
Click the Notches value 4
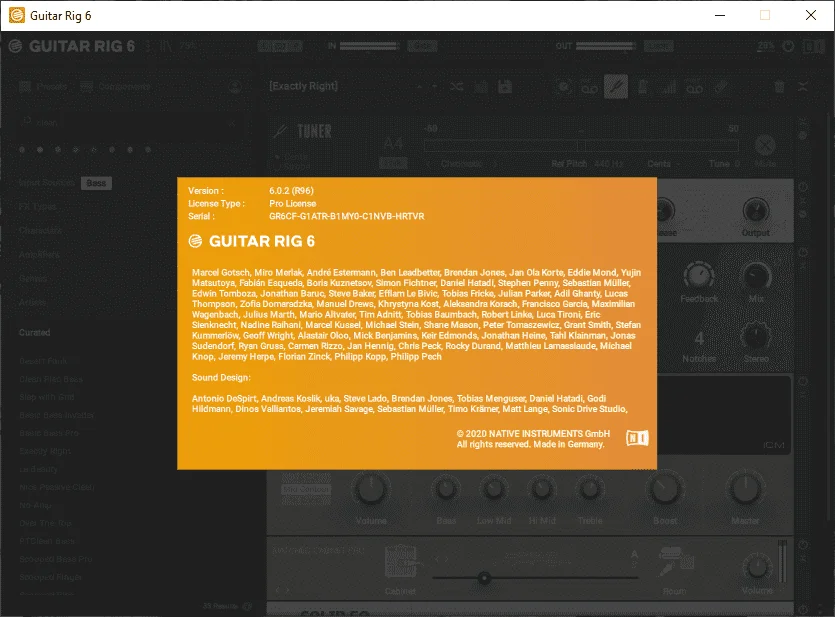tap(699, 338)
